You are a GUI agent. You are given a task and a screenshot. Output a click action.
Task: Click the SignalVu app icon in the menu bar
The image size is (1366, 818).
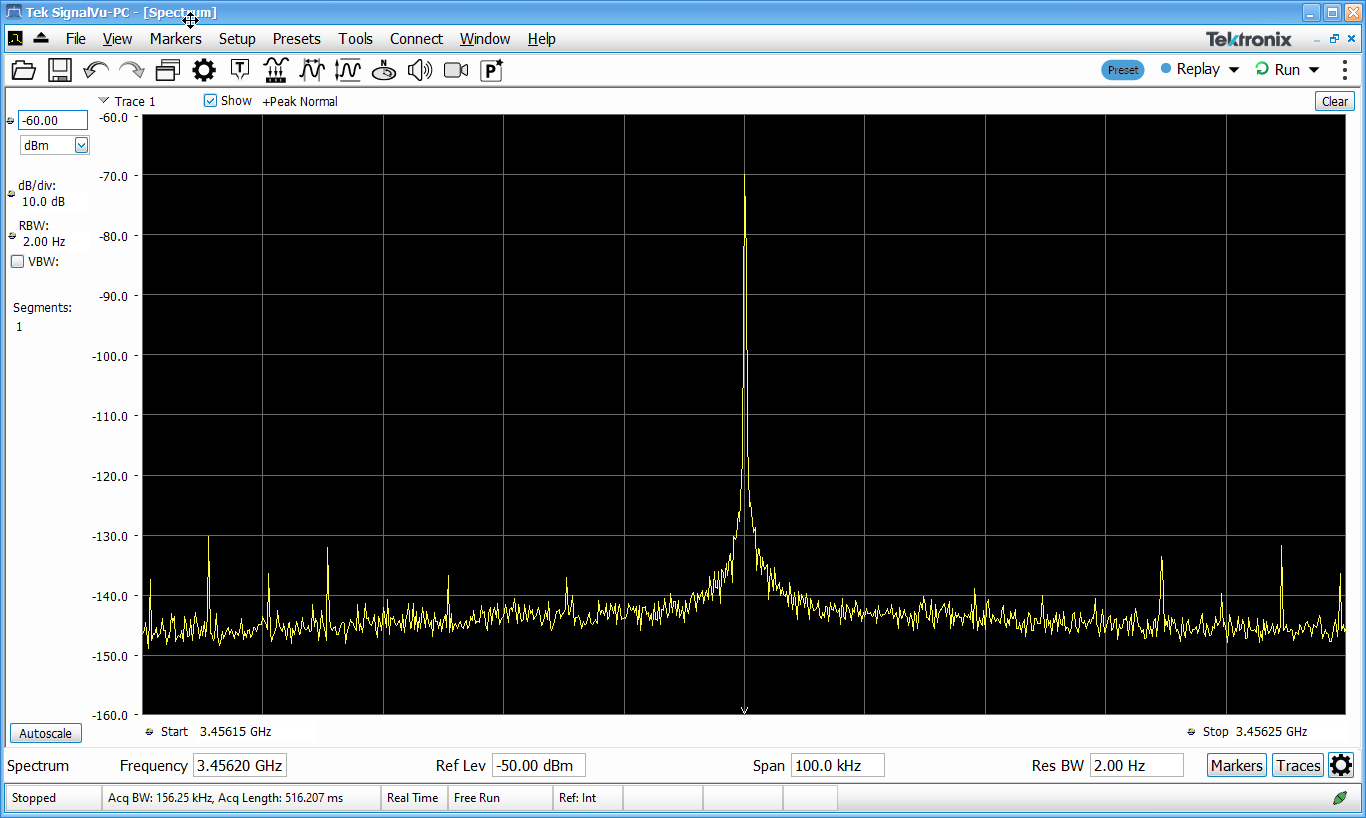(15, 38)
